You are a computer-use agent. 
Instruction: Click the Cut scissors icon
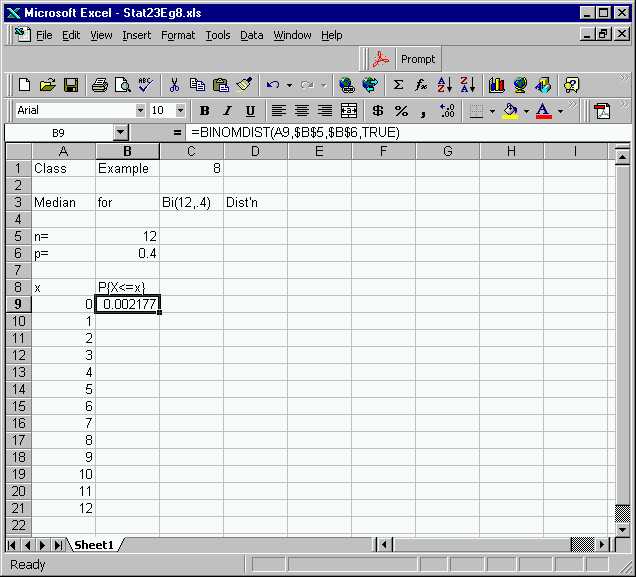coord(174,85)
